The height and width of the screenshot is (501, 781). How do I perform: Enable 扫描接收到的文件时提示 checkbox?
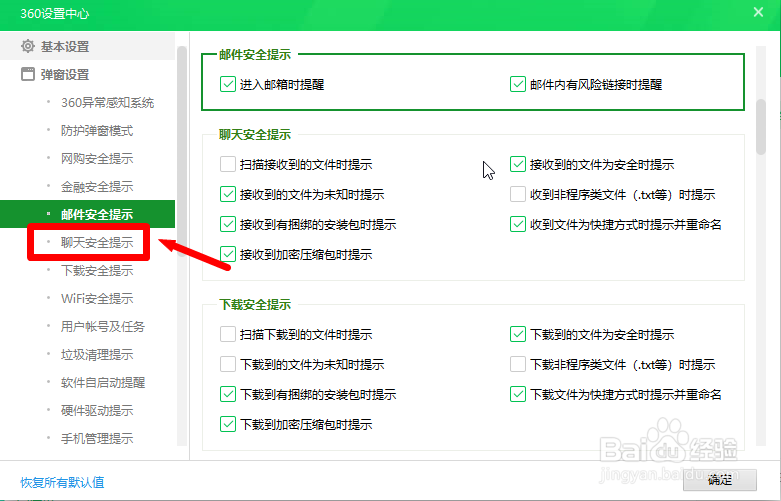click(x=228, y=164)
